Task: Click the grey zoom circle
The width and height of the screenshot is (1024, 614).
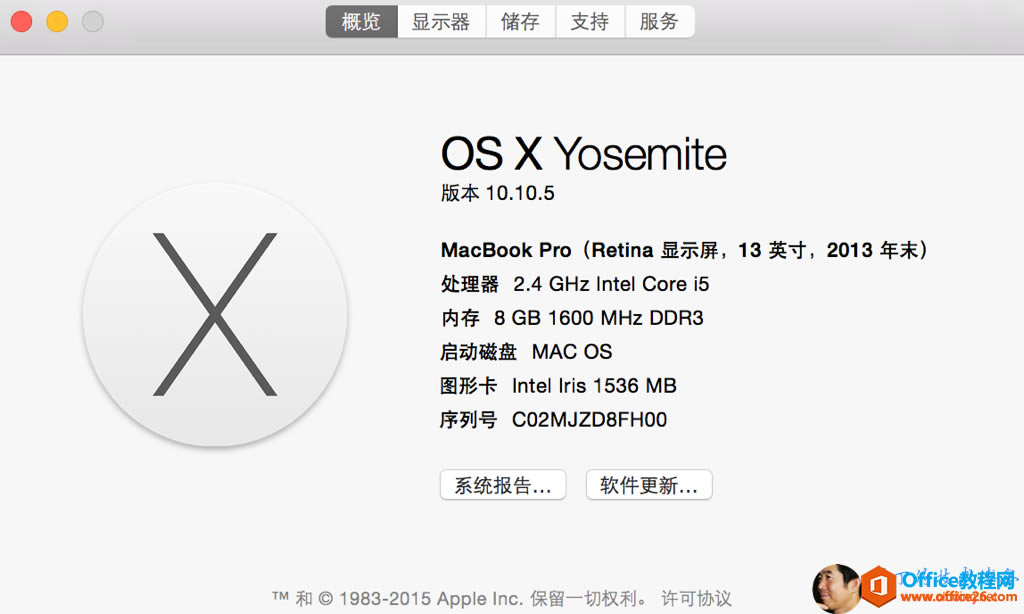Action: point(92,19)
